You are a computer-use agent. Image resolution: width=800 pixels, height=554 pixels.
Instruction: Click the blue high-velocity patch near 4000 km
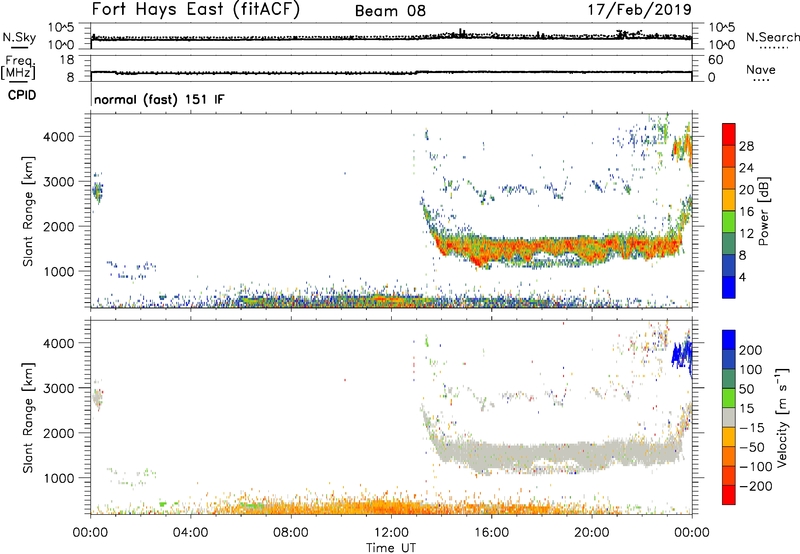(x=682, y=353)
